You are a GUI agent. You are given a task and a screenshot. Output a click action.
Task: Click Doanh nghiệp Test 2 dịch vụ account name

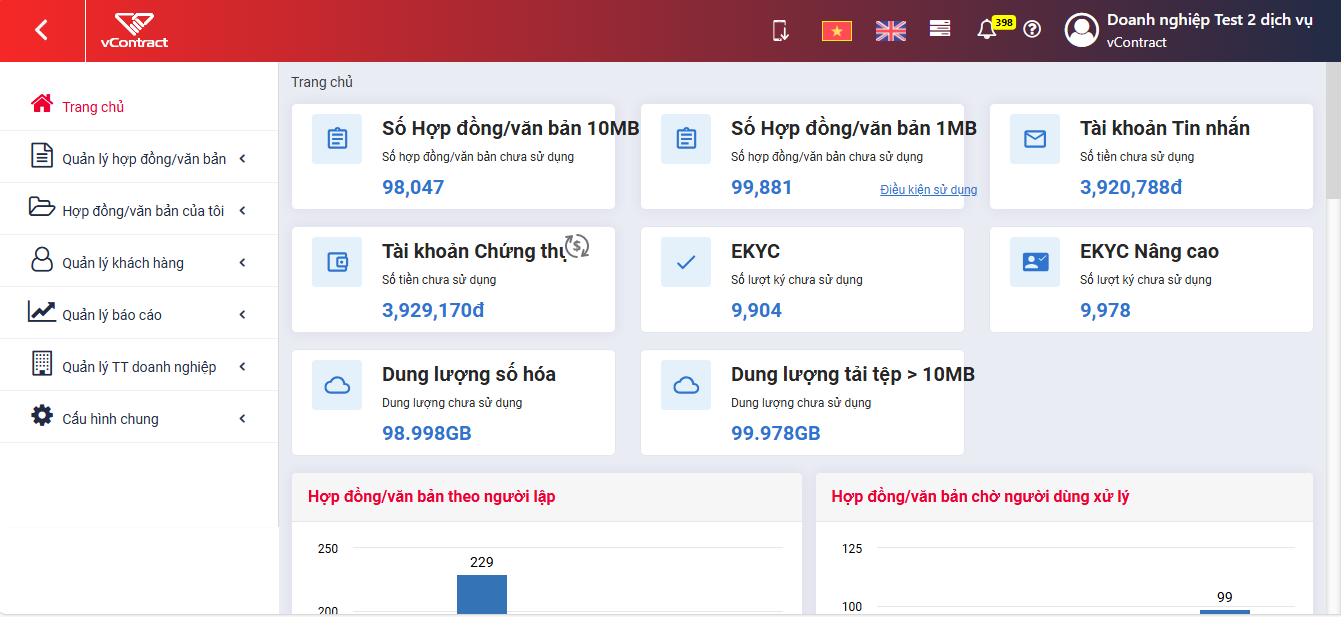(1209, 21)
